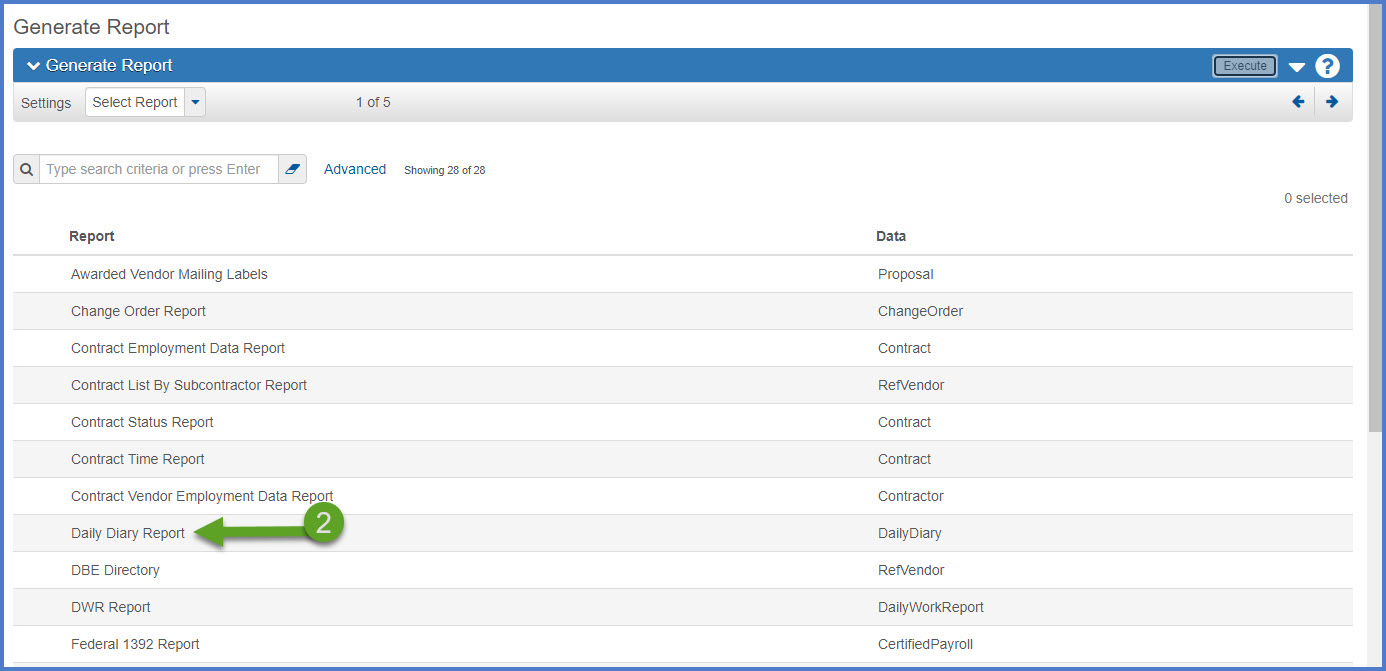Open the component actions menu arrow
Image resolution: width=1386 pixels, height=671 pixels.
1297,67
